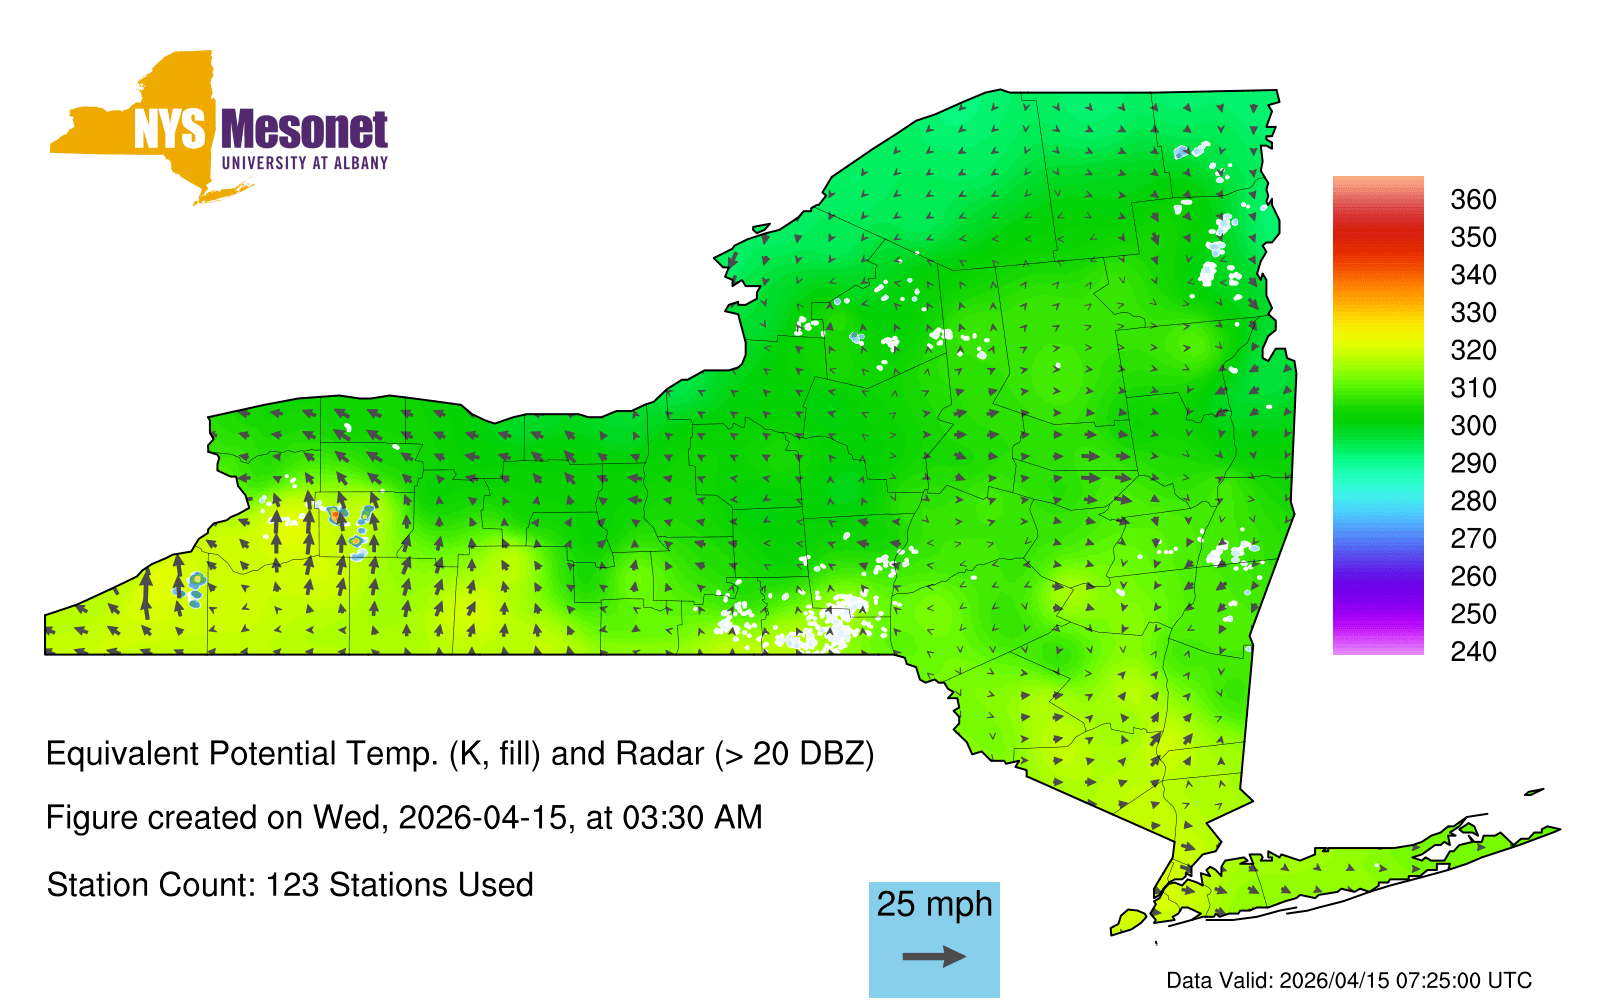The height and width of the screenshot is (1000, 1600).
Task: Click the Figure created on timestamp line
Action: click(x=404, y=818)
